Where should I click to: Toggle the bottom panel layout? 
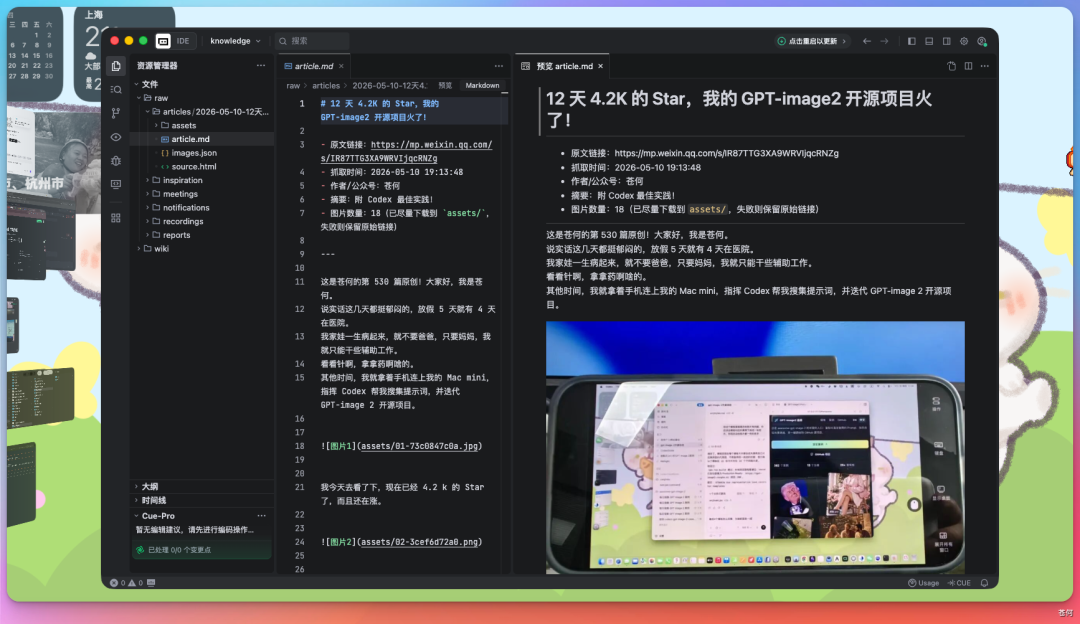pos(929,41)
